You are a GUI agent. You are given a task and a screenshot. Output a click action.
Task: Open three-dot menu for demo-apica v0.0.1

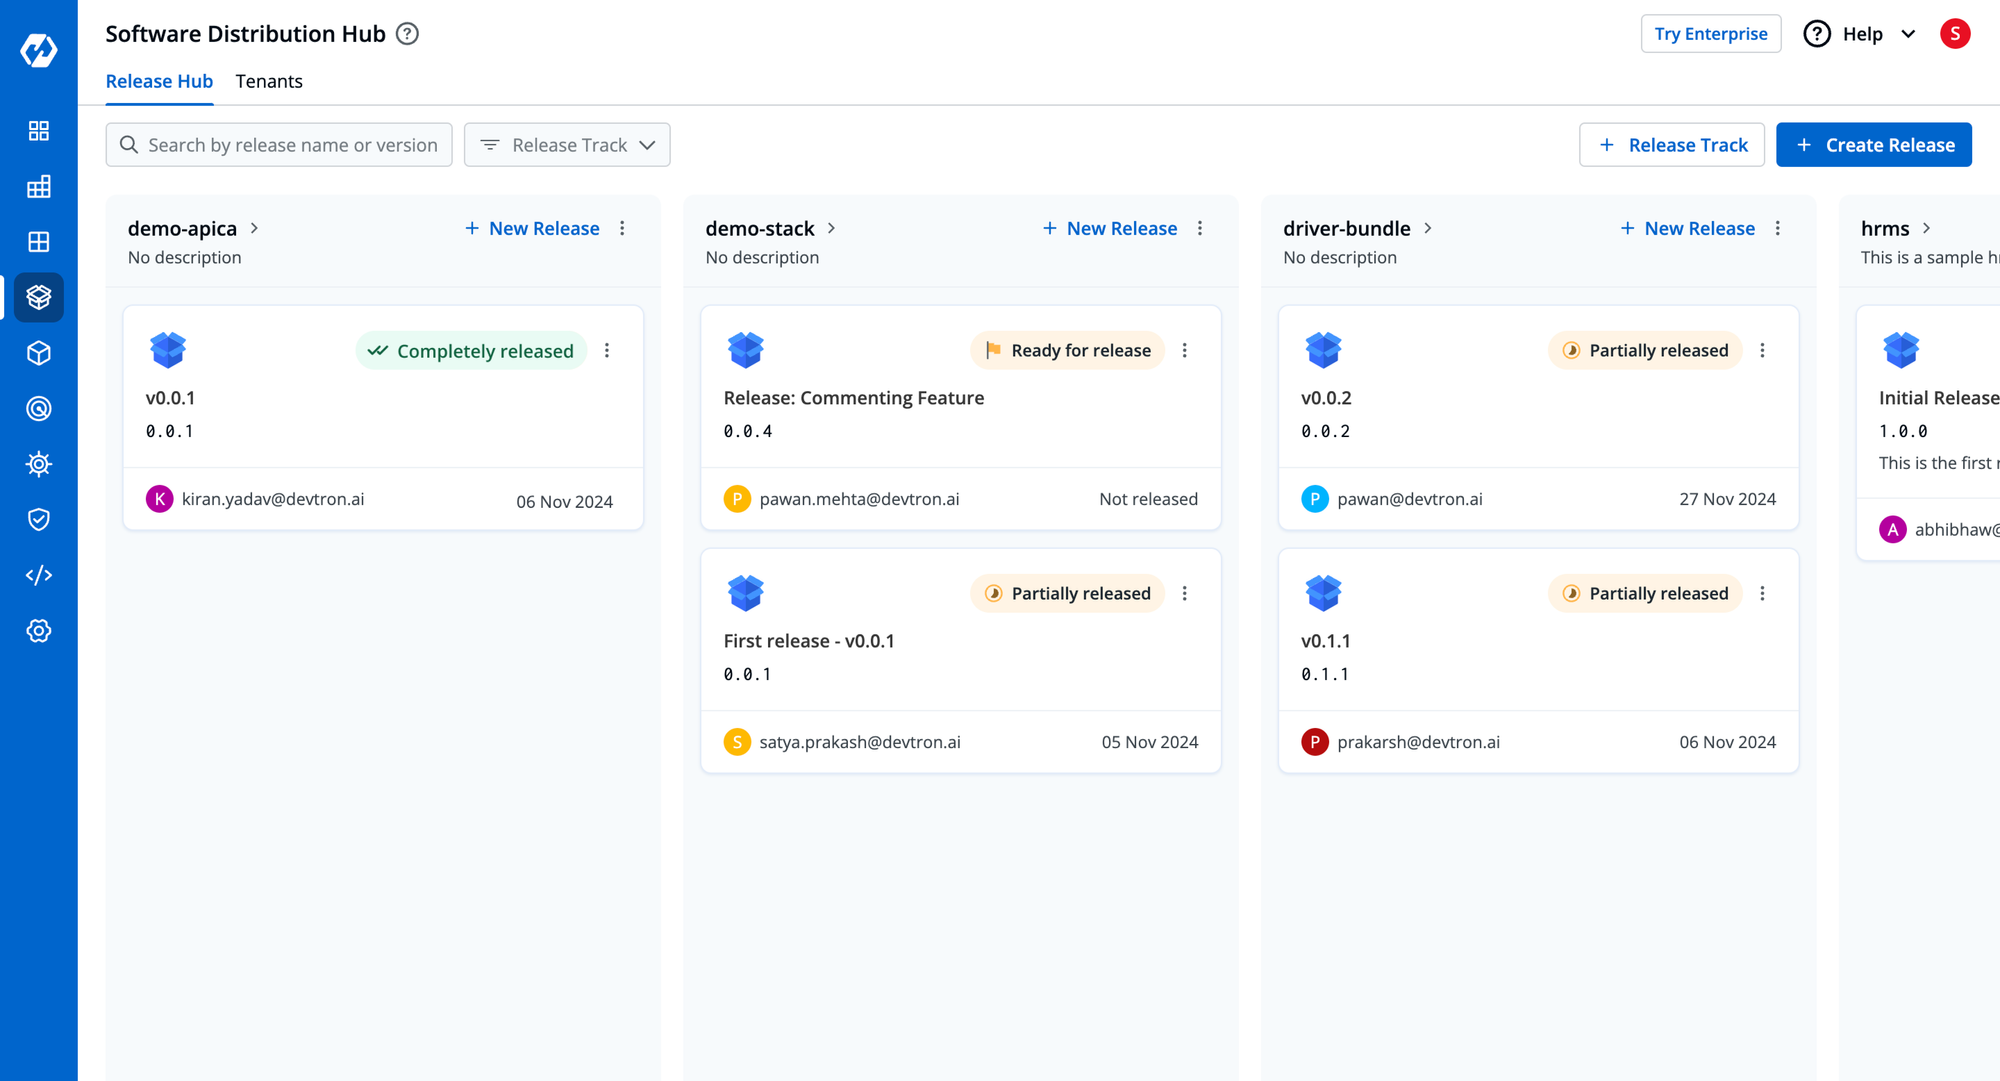(x=607, y=350)
